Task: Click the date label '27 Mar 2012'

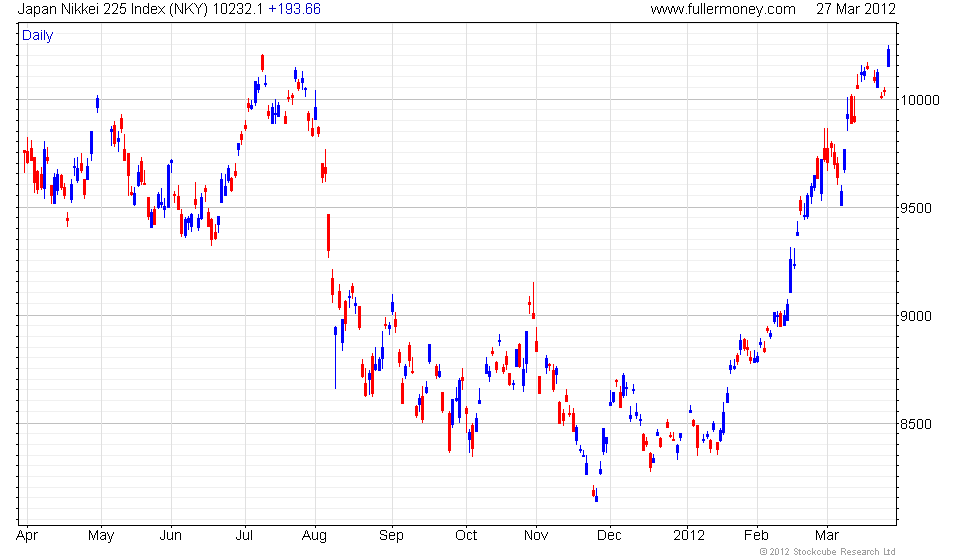Action: (x=856, y=9)
